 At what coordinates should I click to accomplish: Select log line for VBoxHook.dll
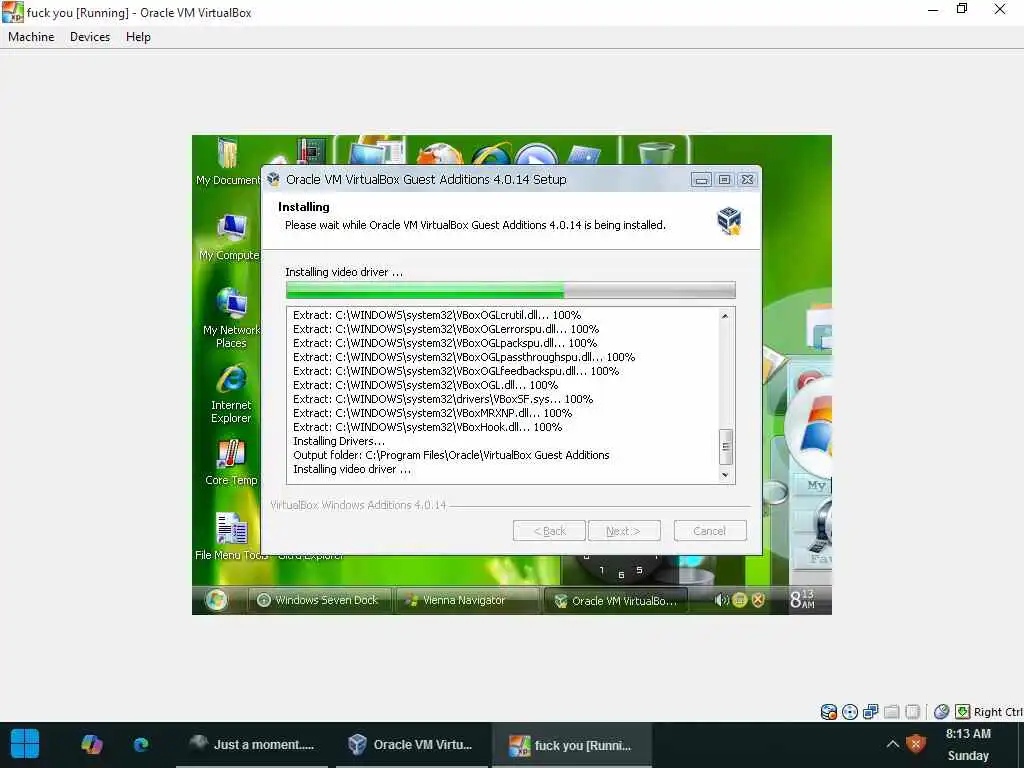click(x=428, y=427)
